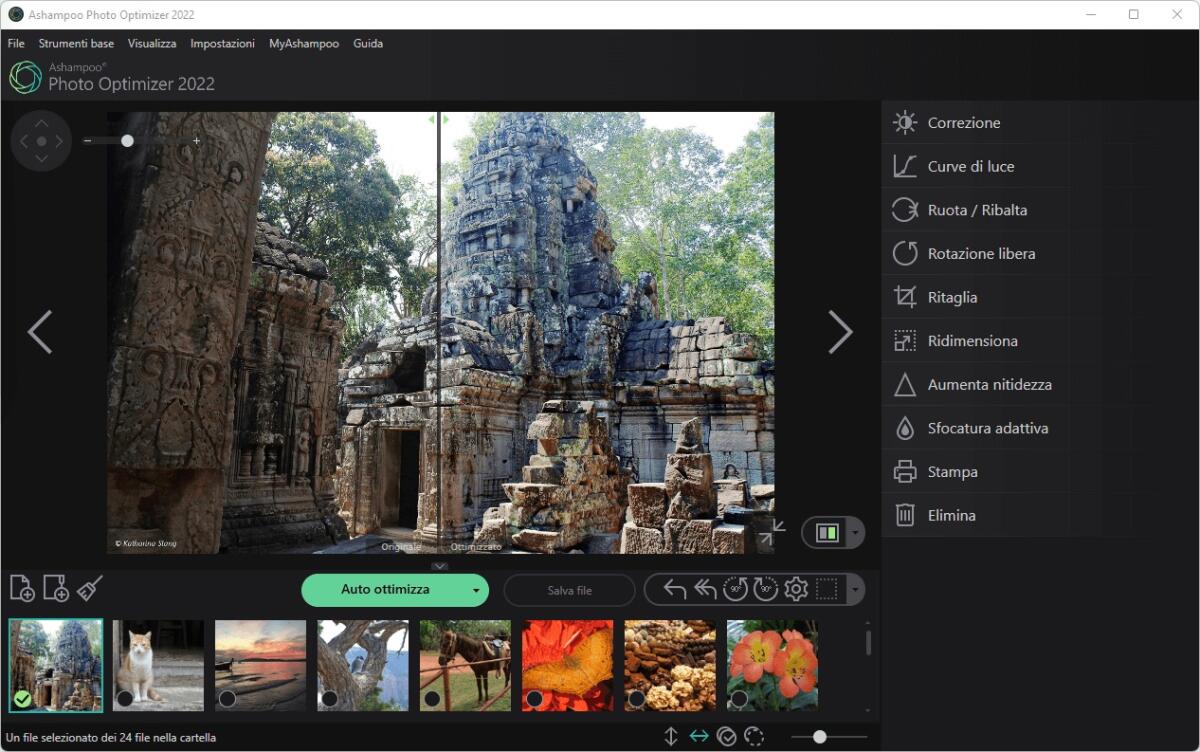Open the Visualizza menu
The image size is (1200, 752).
[x=152, y=43]
